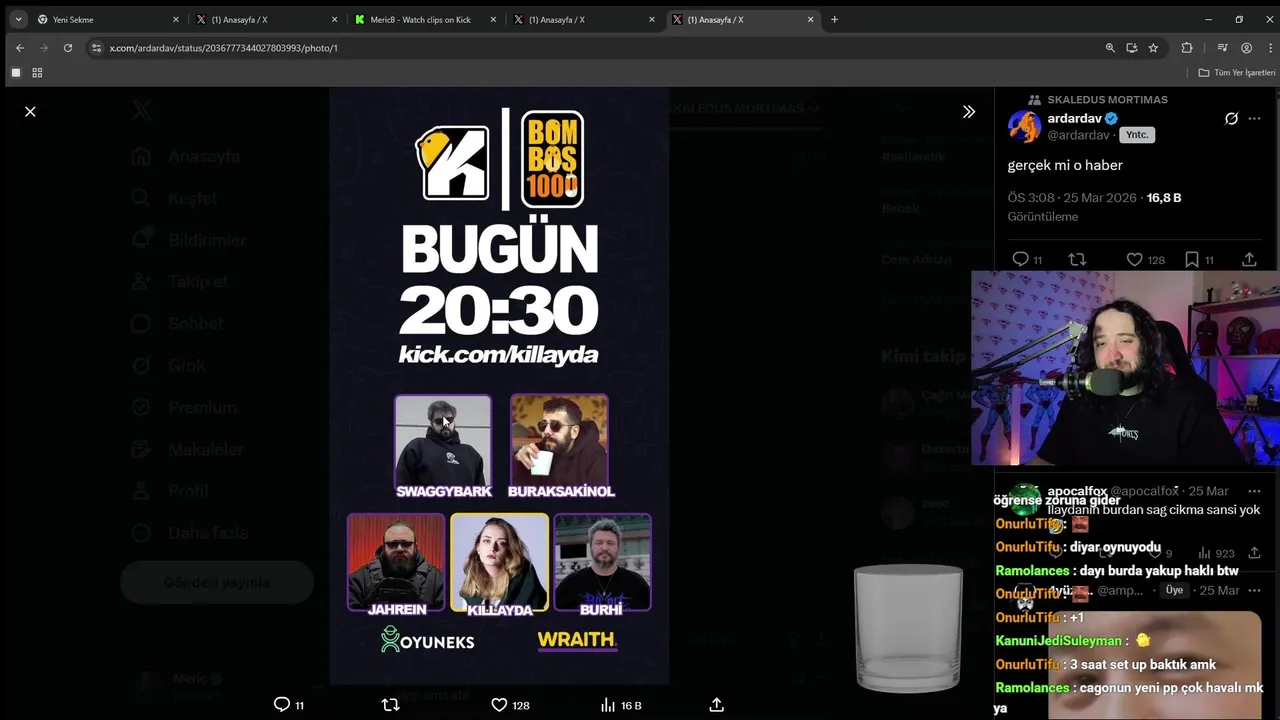Image resolution: width=1280 pixels, height=720 pixels.
Task: Reply icon below the photo showing 11
Action: click(289, 705)
